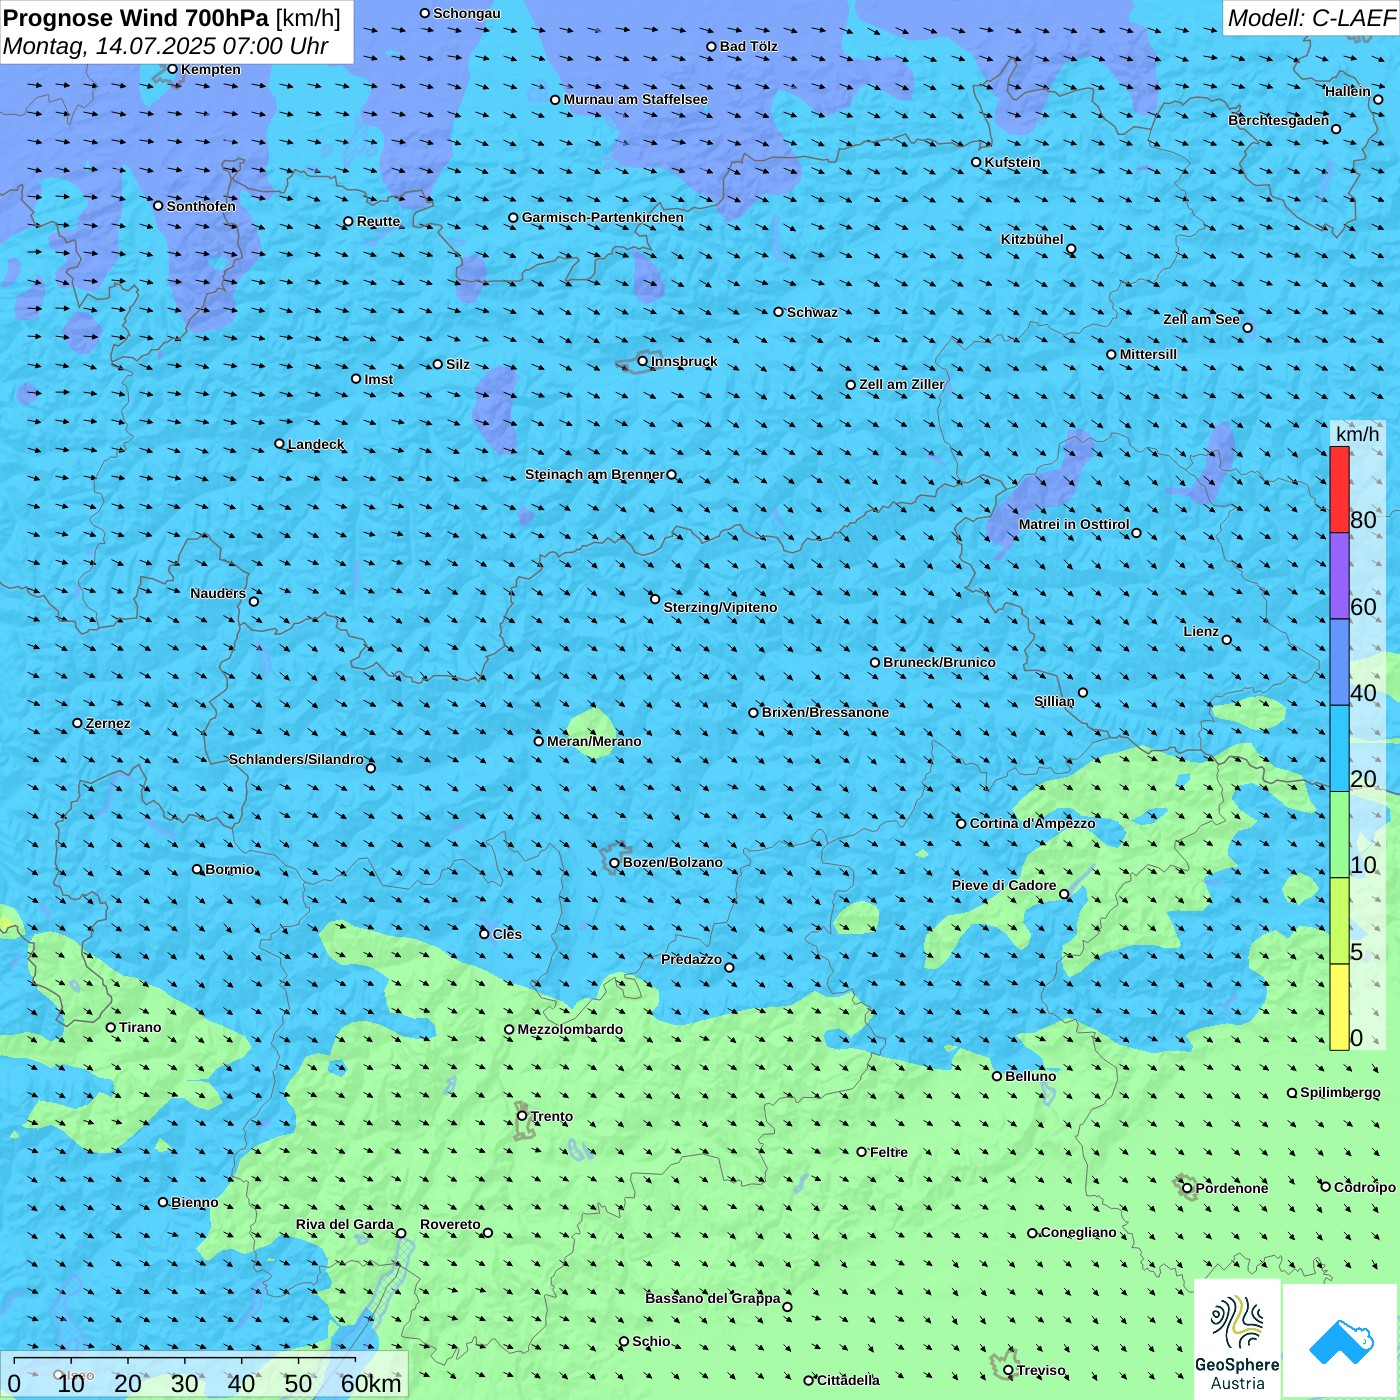Image resolution: width=1400 pixels, height=1400 pixels.
Task: Click the 'Zell am Ziller' label
Action: tap(902, 384)
